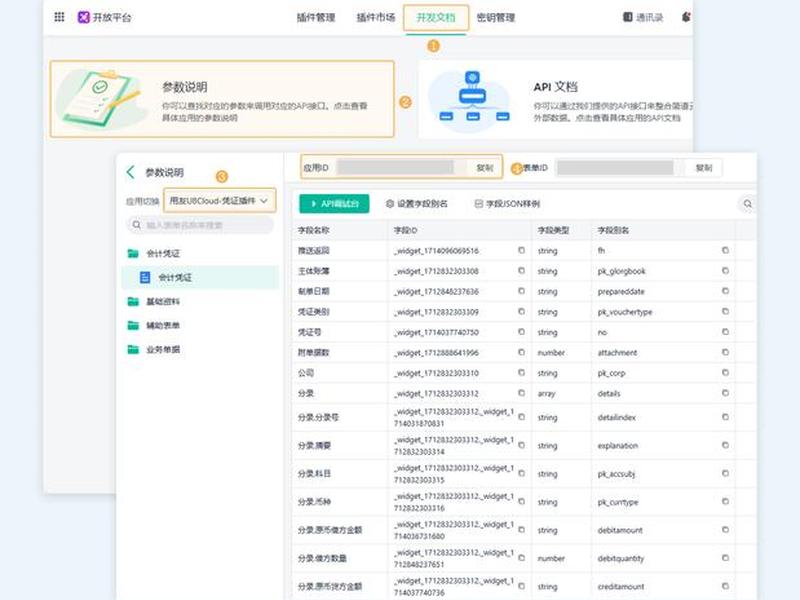
Task: Copy the alias explanation
Action: 725,445
